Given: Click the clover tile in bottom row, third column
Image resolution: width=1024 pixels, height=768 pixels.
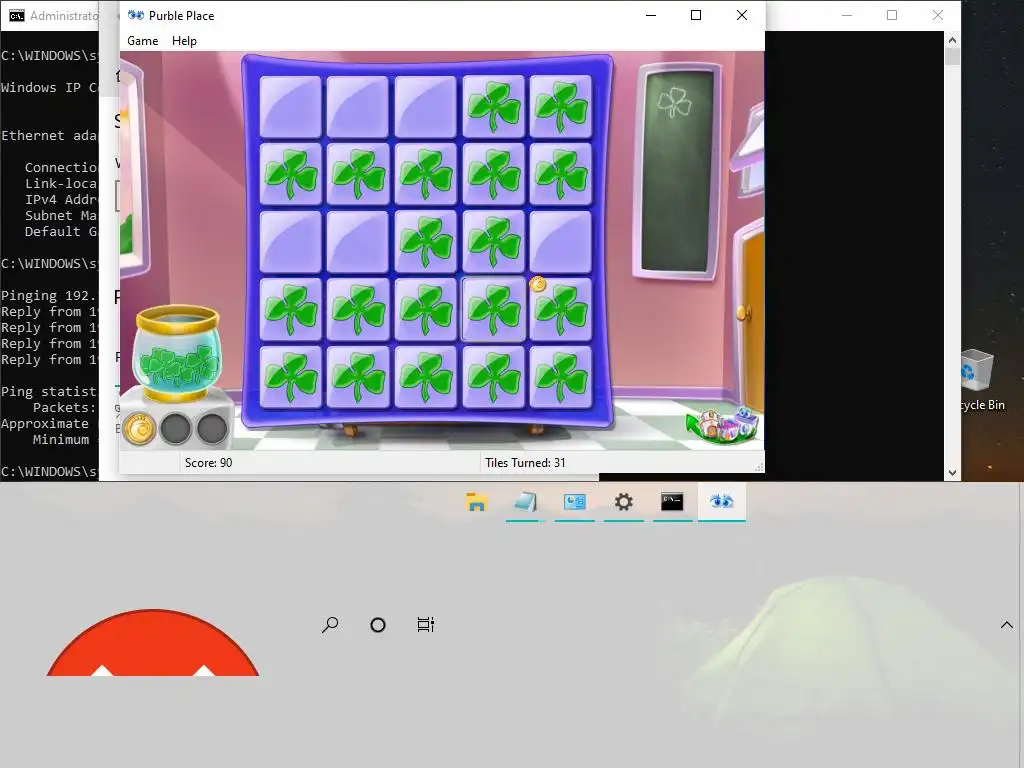Looking at the screenshot, I should click(426, 377).
